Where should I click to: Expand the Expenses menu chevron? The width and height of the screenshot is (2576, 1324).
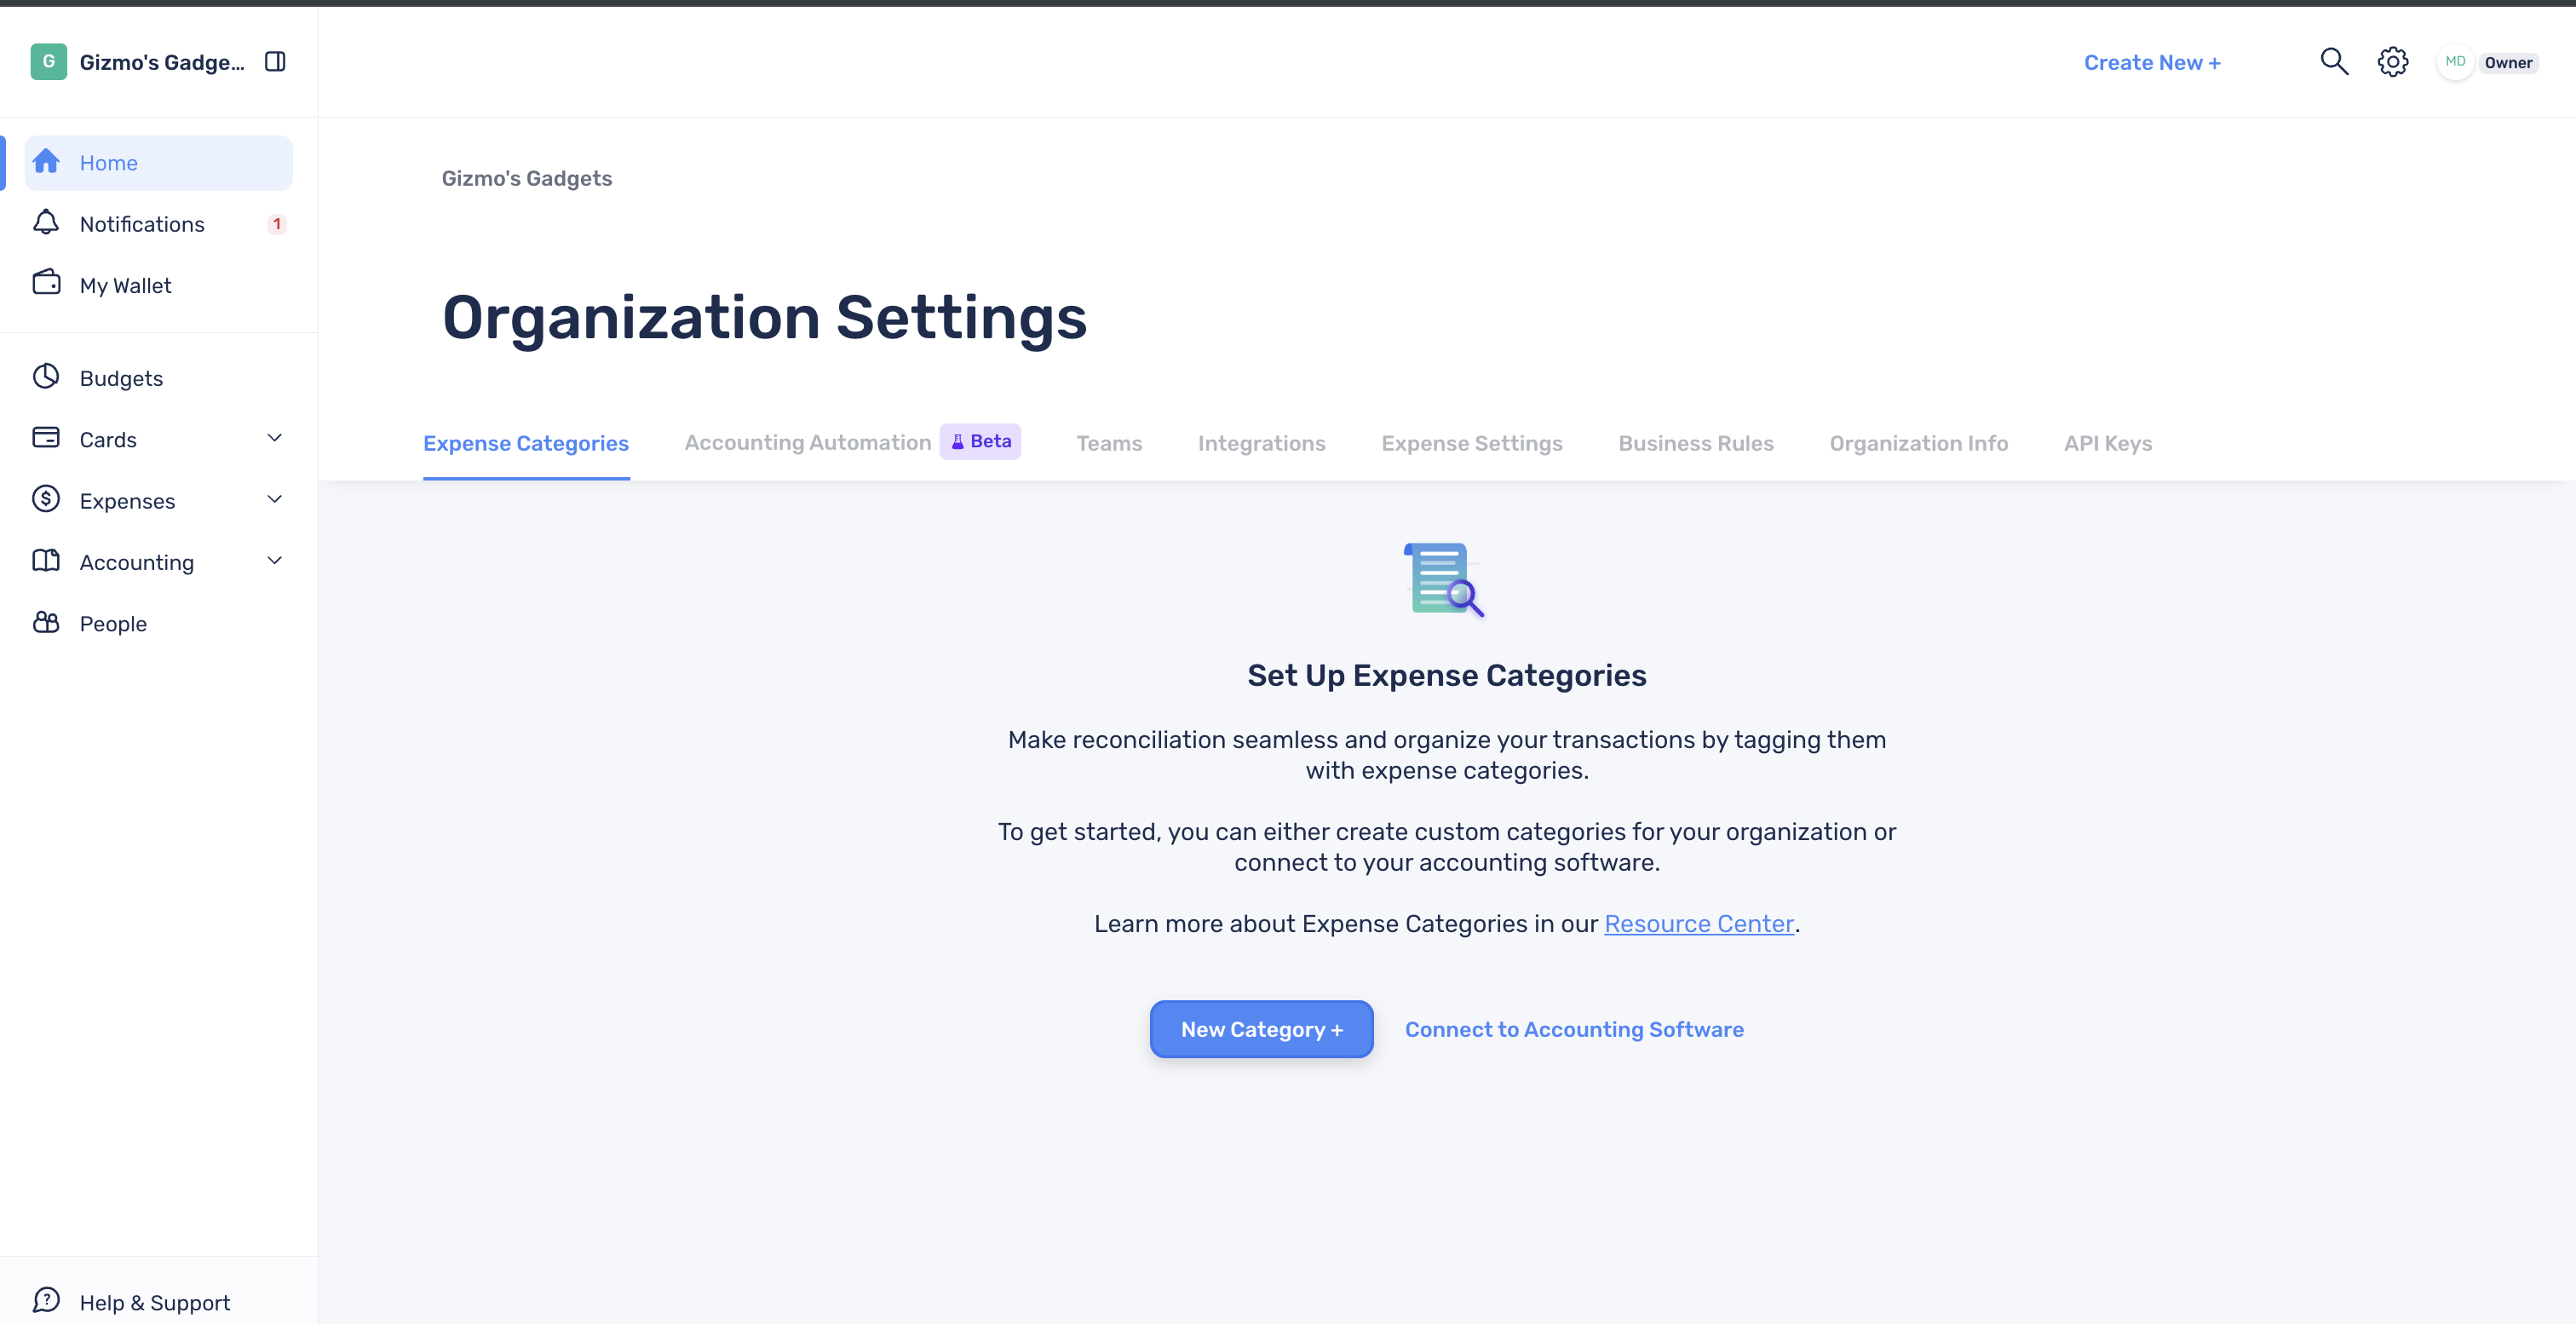click(275, 500)
